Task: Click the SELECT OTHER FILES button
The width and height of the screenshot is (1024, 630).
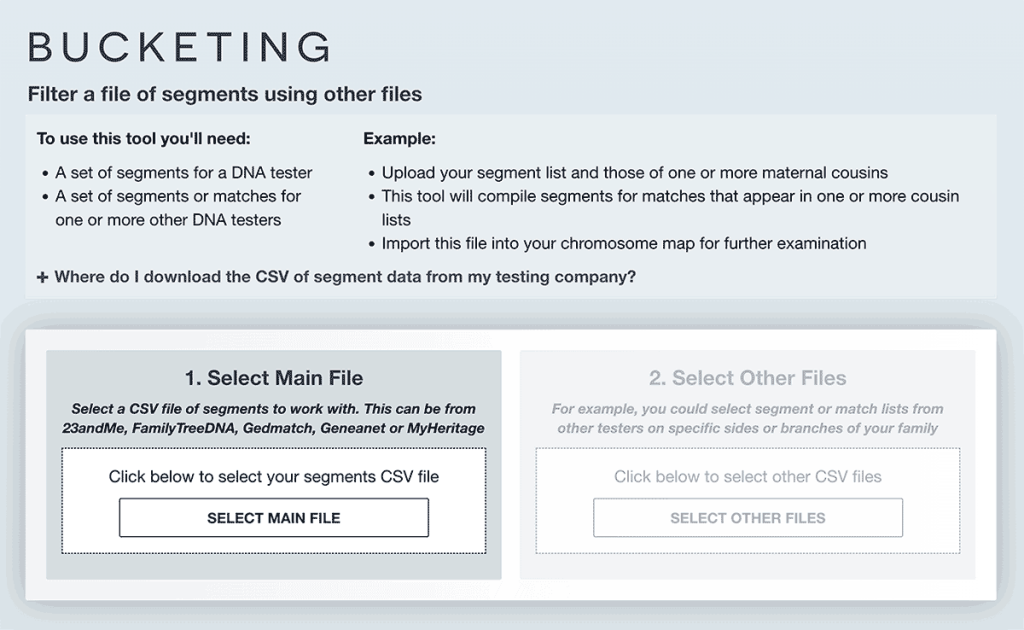Action: [x=747, y=518]
